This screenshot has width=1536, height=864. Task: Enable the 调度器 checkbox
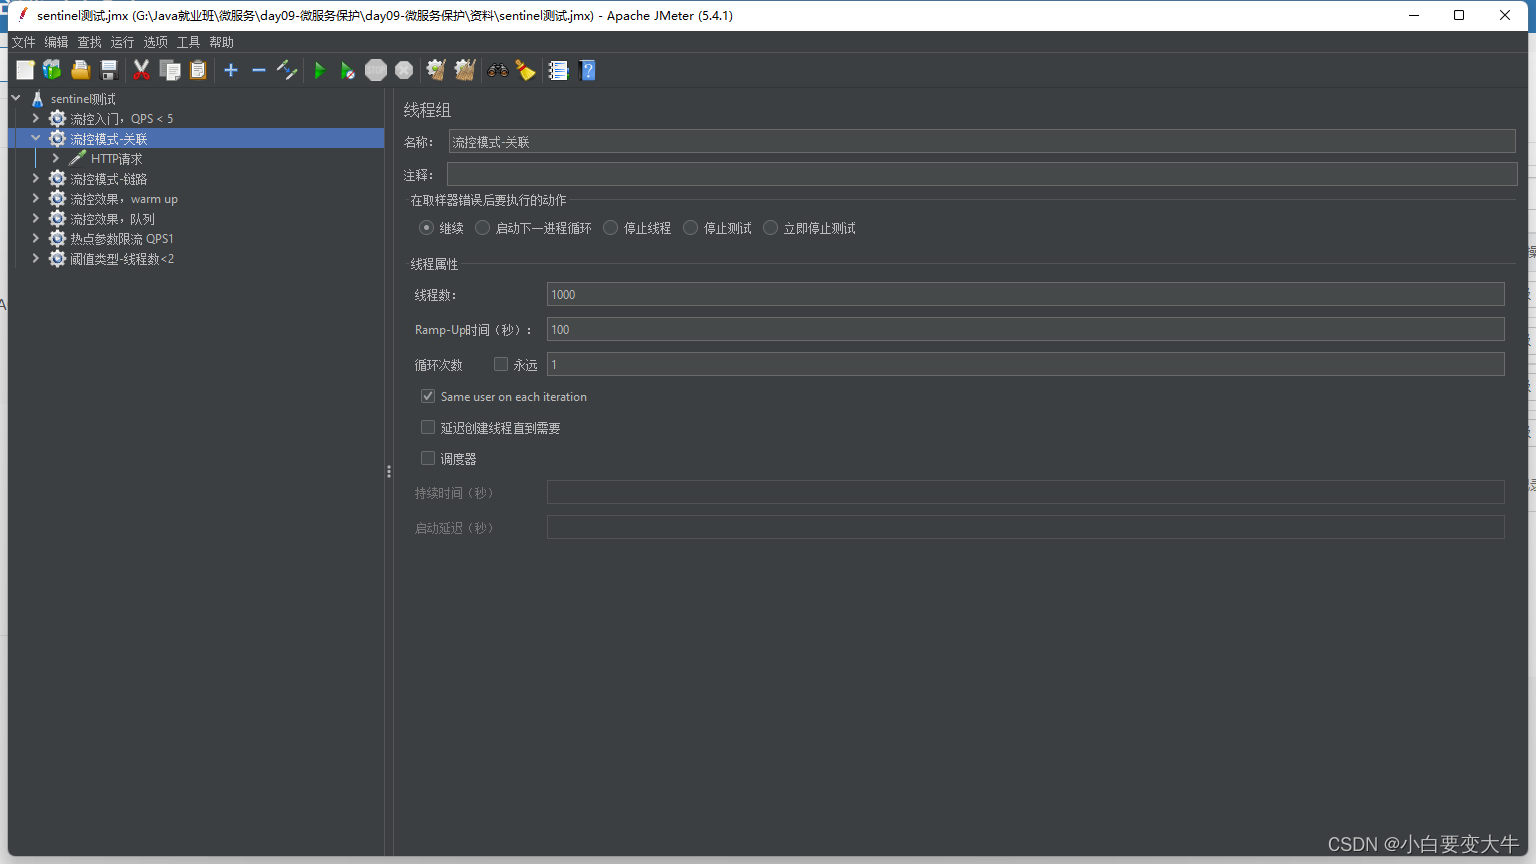pos(428,458)
